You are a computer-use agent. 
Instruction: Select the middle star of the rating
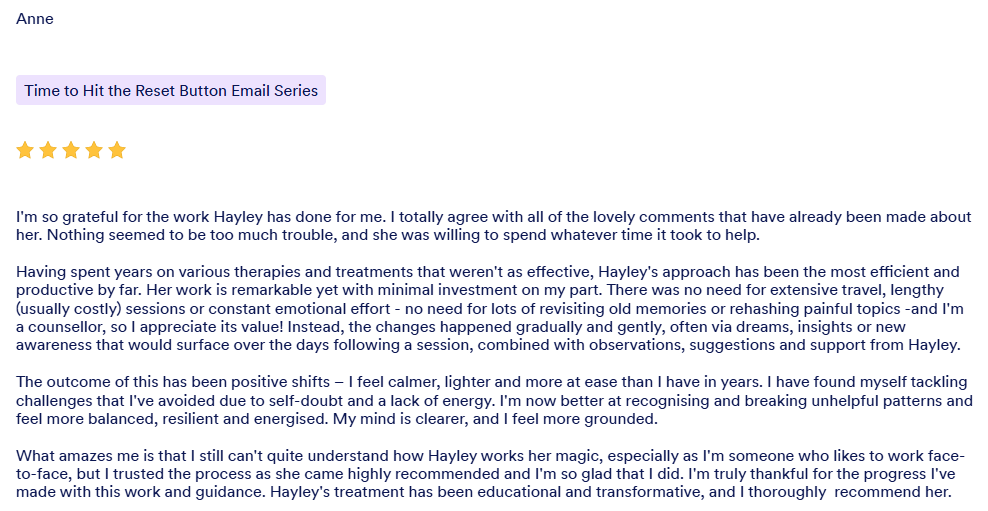pyautogui.click(x=71, y=150)
